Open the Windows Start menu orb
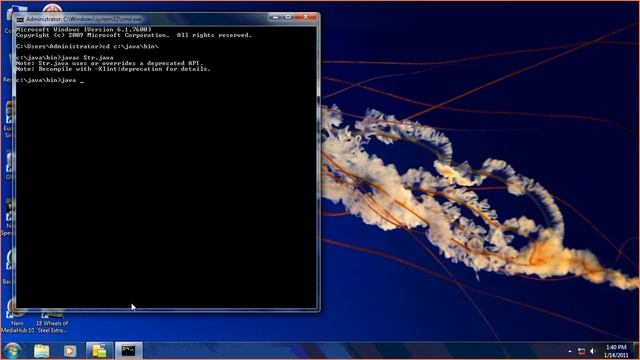Screen dimensions: 640x360 point(12,351)
